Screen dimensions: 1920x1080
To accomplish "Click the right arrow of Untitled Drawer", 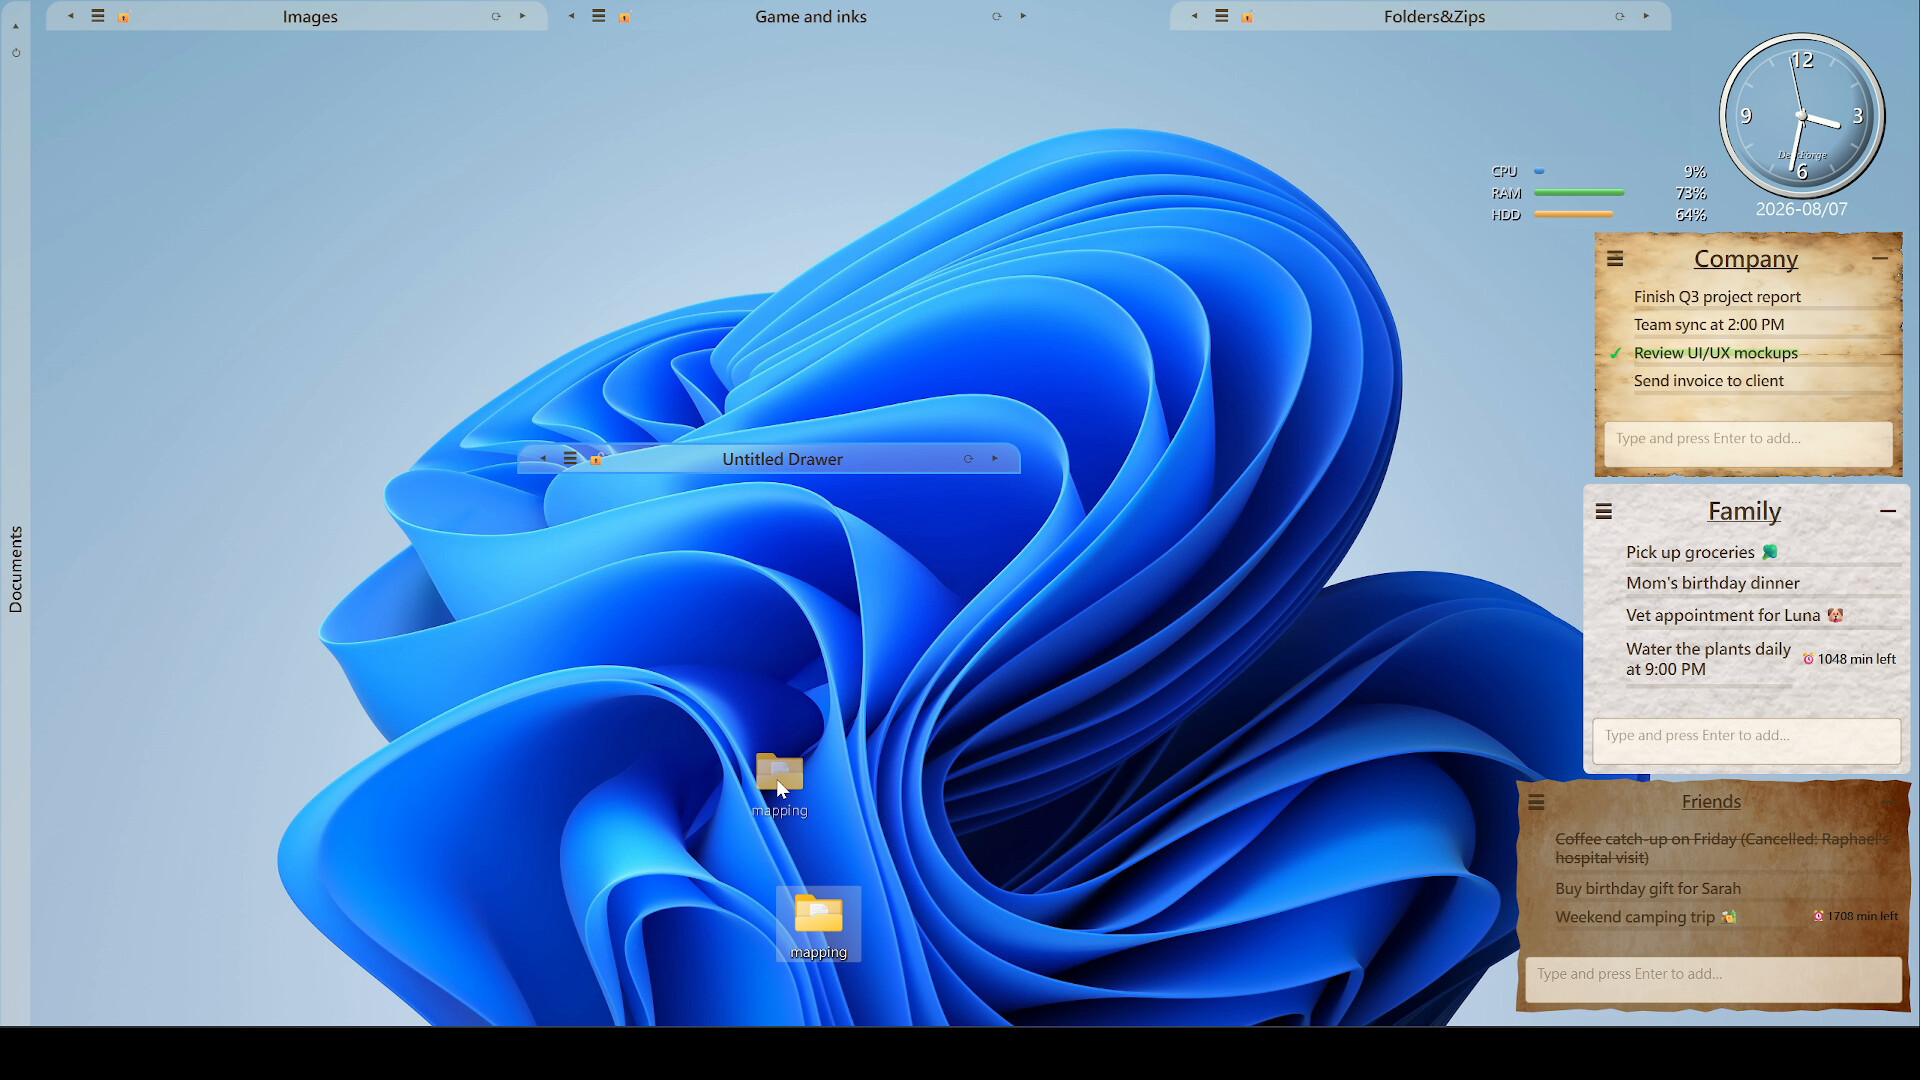I will coord(995,458).
